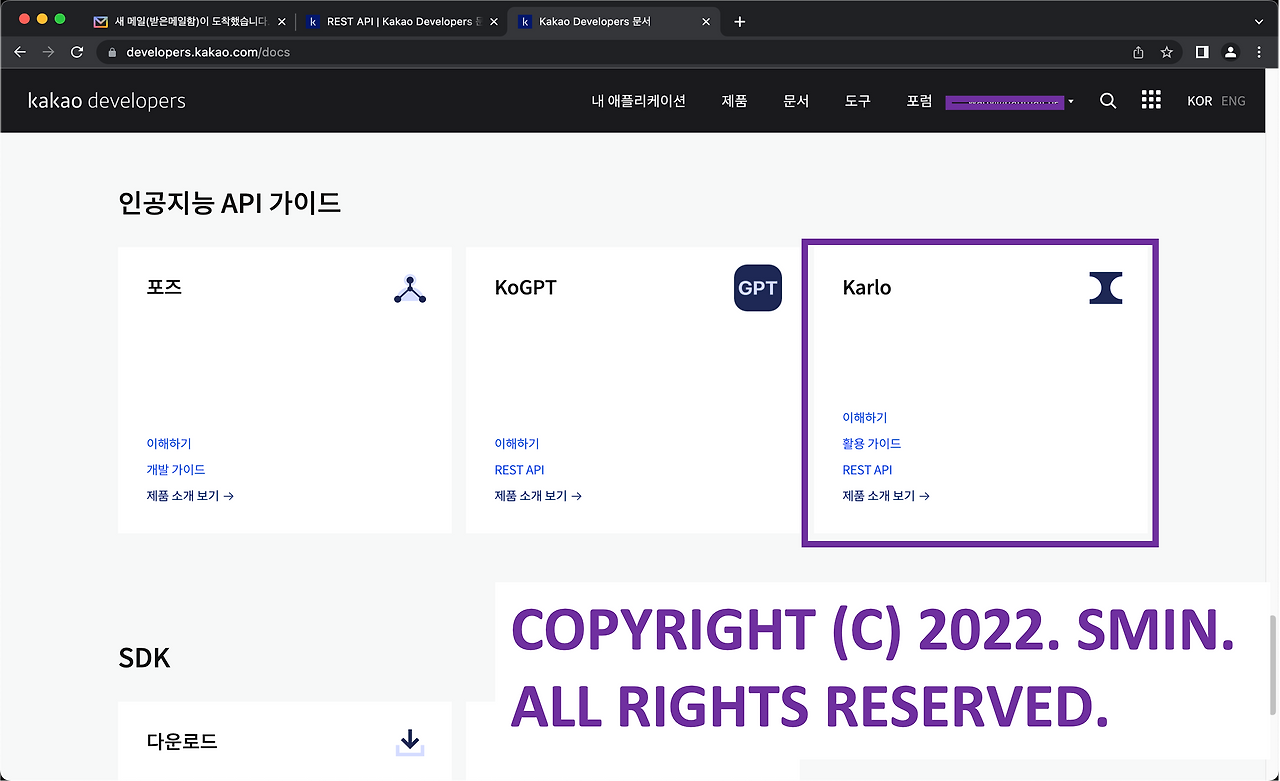The width and height of the screenshot is (1280, 781).
Task: Click the page vertical scrollbar thumb
Action: [1273, 664]
